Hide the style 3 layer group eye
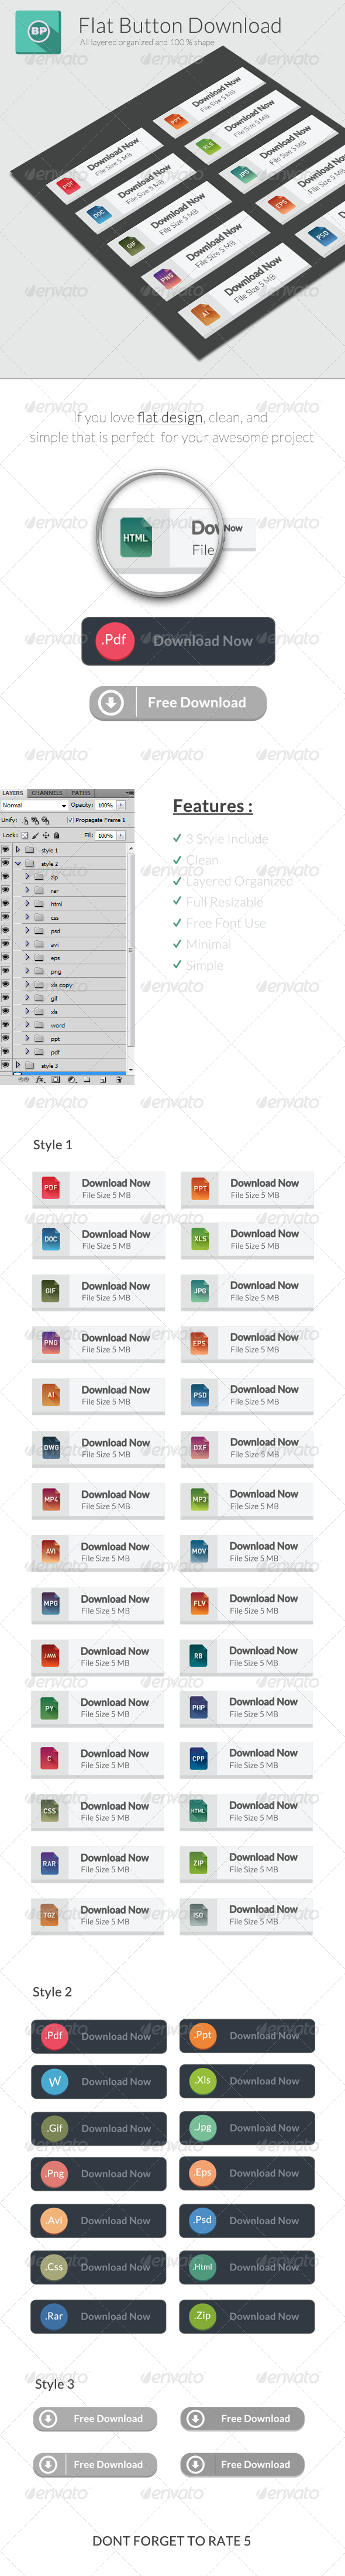 click(x=5, y=1065)
